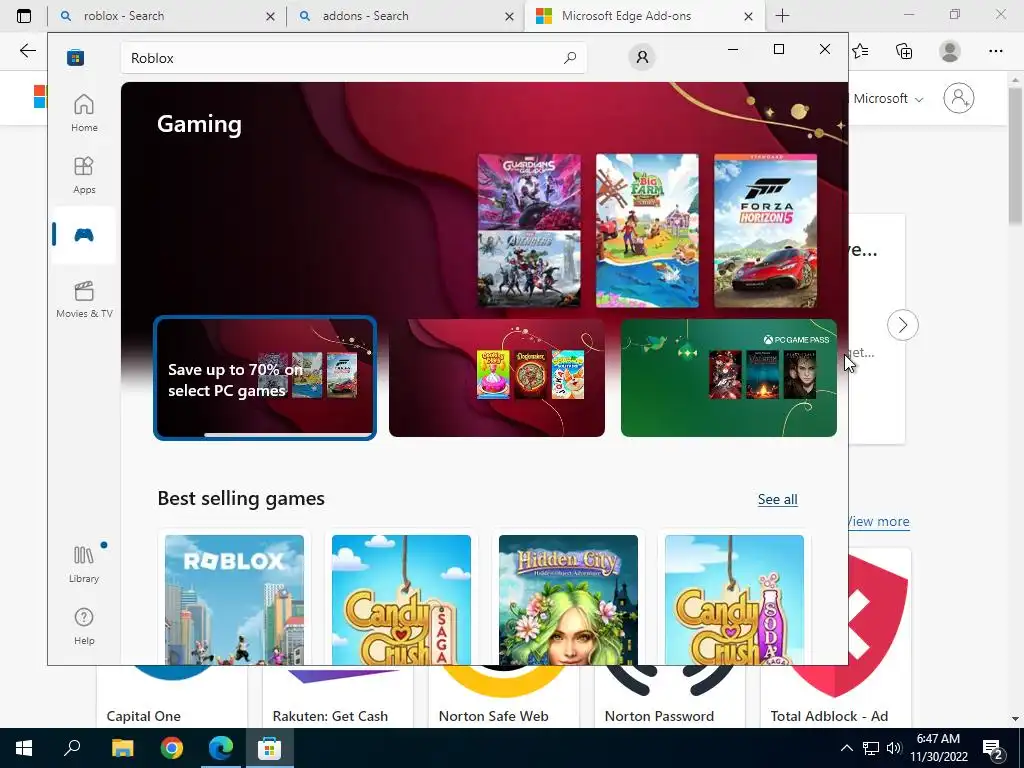Close the Microsoft Edge Add-ons tab
The height and width of the screenshot is (768, 1024).
pos(748,16)
